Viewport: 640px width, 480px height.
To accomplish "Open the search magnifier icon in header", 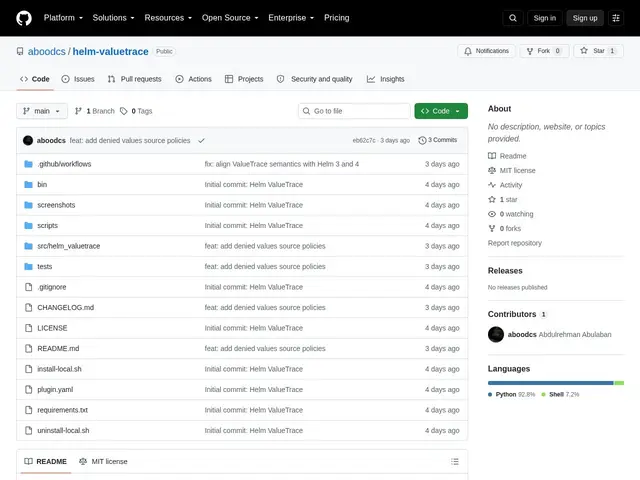I will tap(513, 18).
